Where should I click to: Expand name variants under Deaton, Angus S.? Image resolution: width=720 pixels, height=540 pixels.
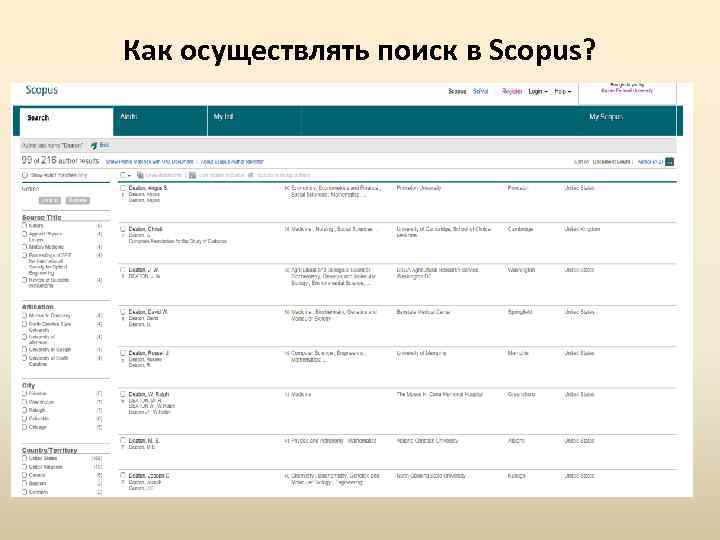123,195
